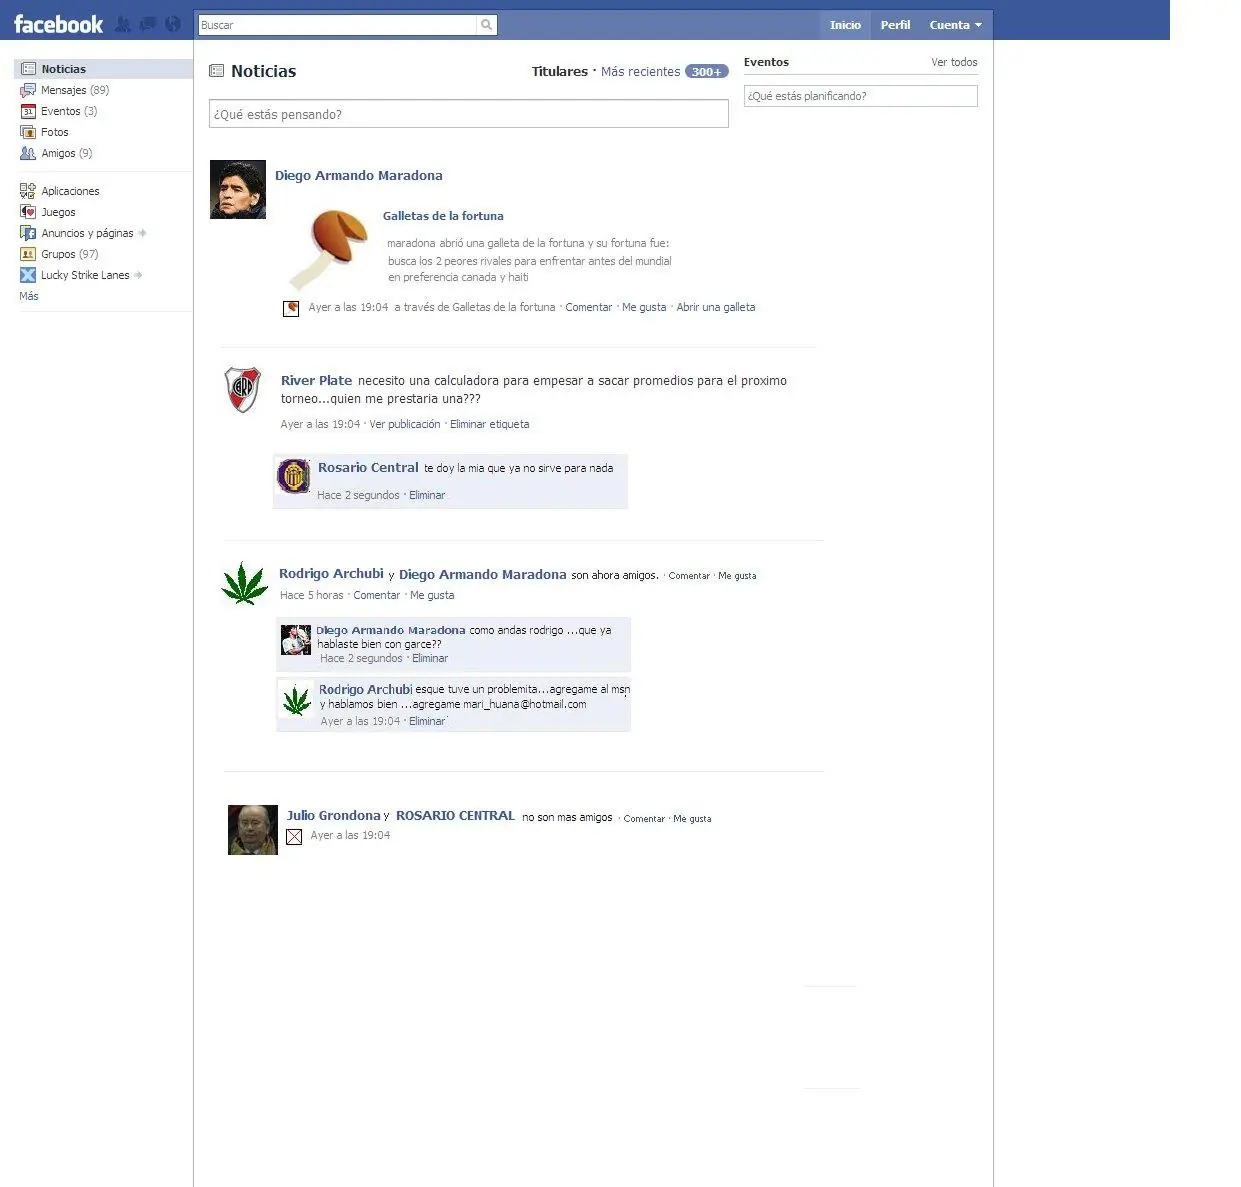Click the Facebook logo

click(x=58, y=24)
